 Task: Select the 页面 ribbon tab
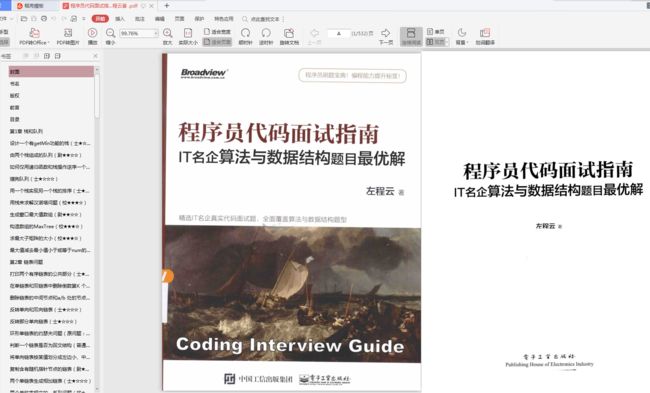[179, 19]
